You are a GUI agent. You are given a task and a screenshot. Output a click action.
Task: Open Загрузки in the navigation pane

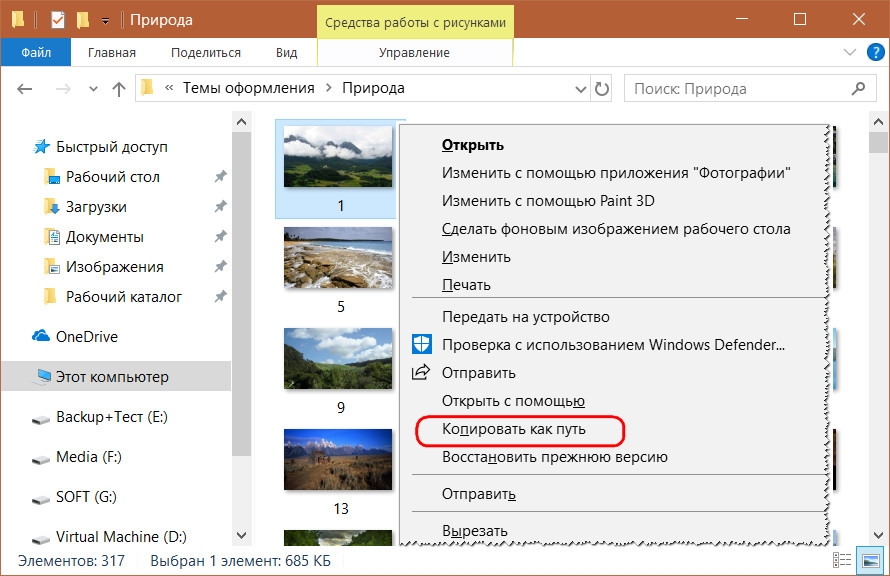[x=96, y=207]
